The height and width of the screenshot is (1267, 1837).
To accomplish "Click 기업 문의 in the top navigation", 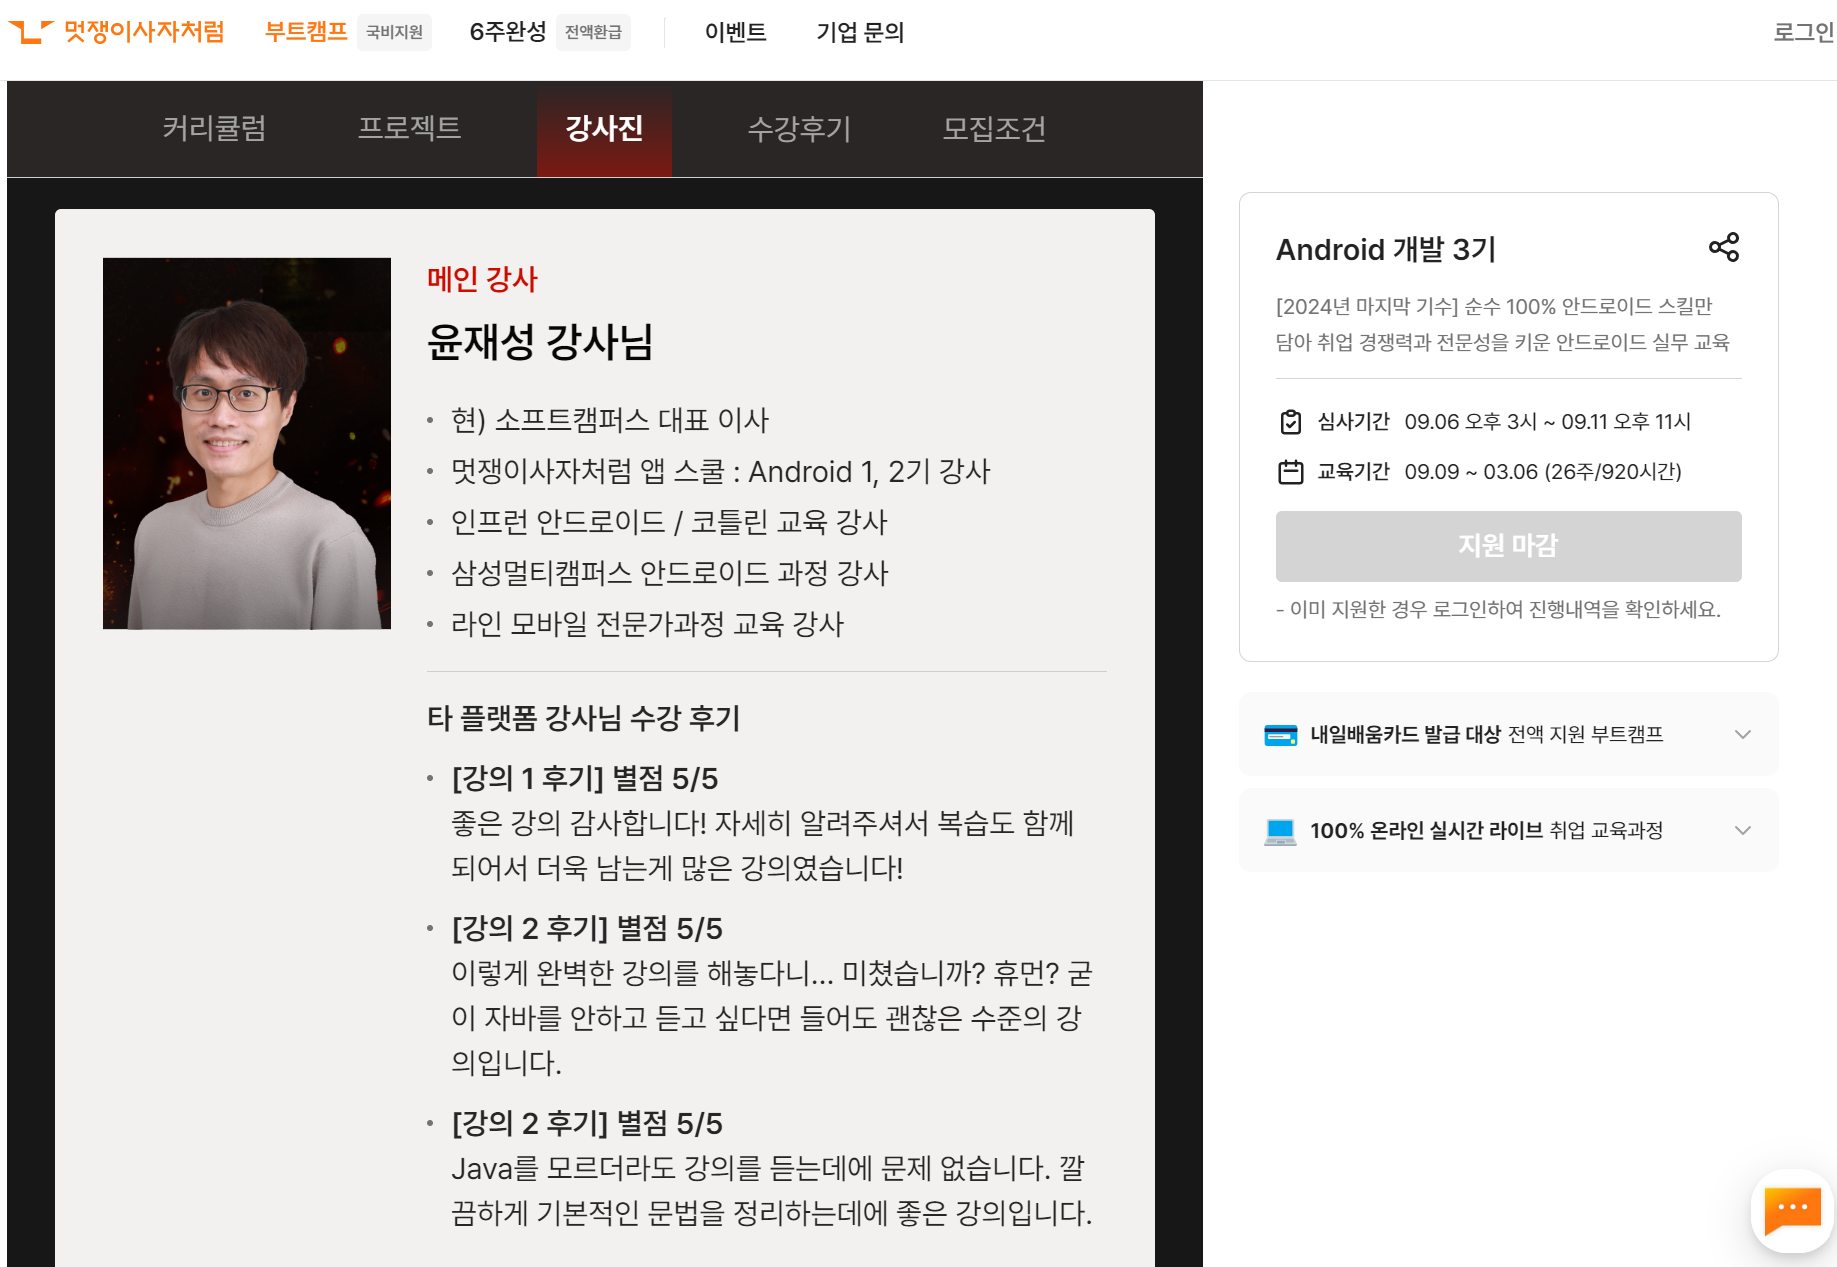I will coord(861,32).
